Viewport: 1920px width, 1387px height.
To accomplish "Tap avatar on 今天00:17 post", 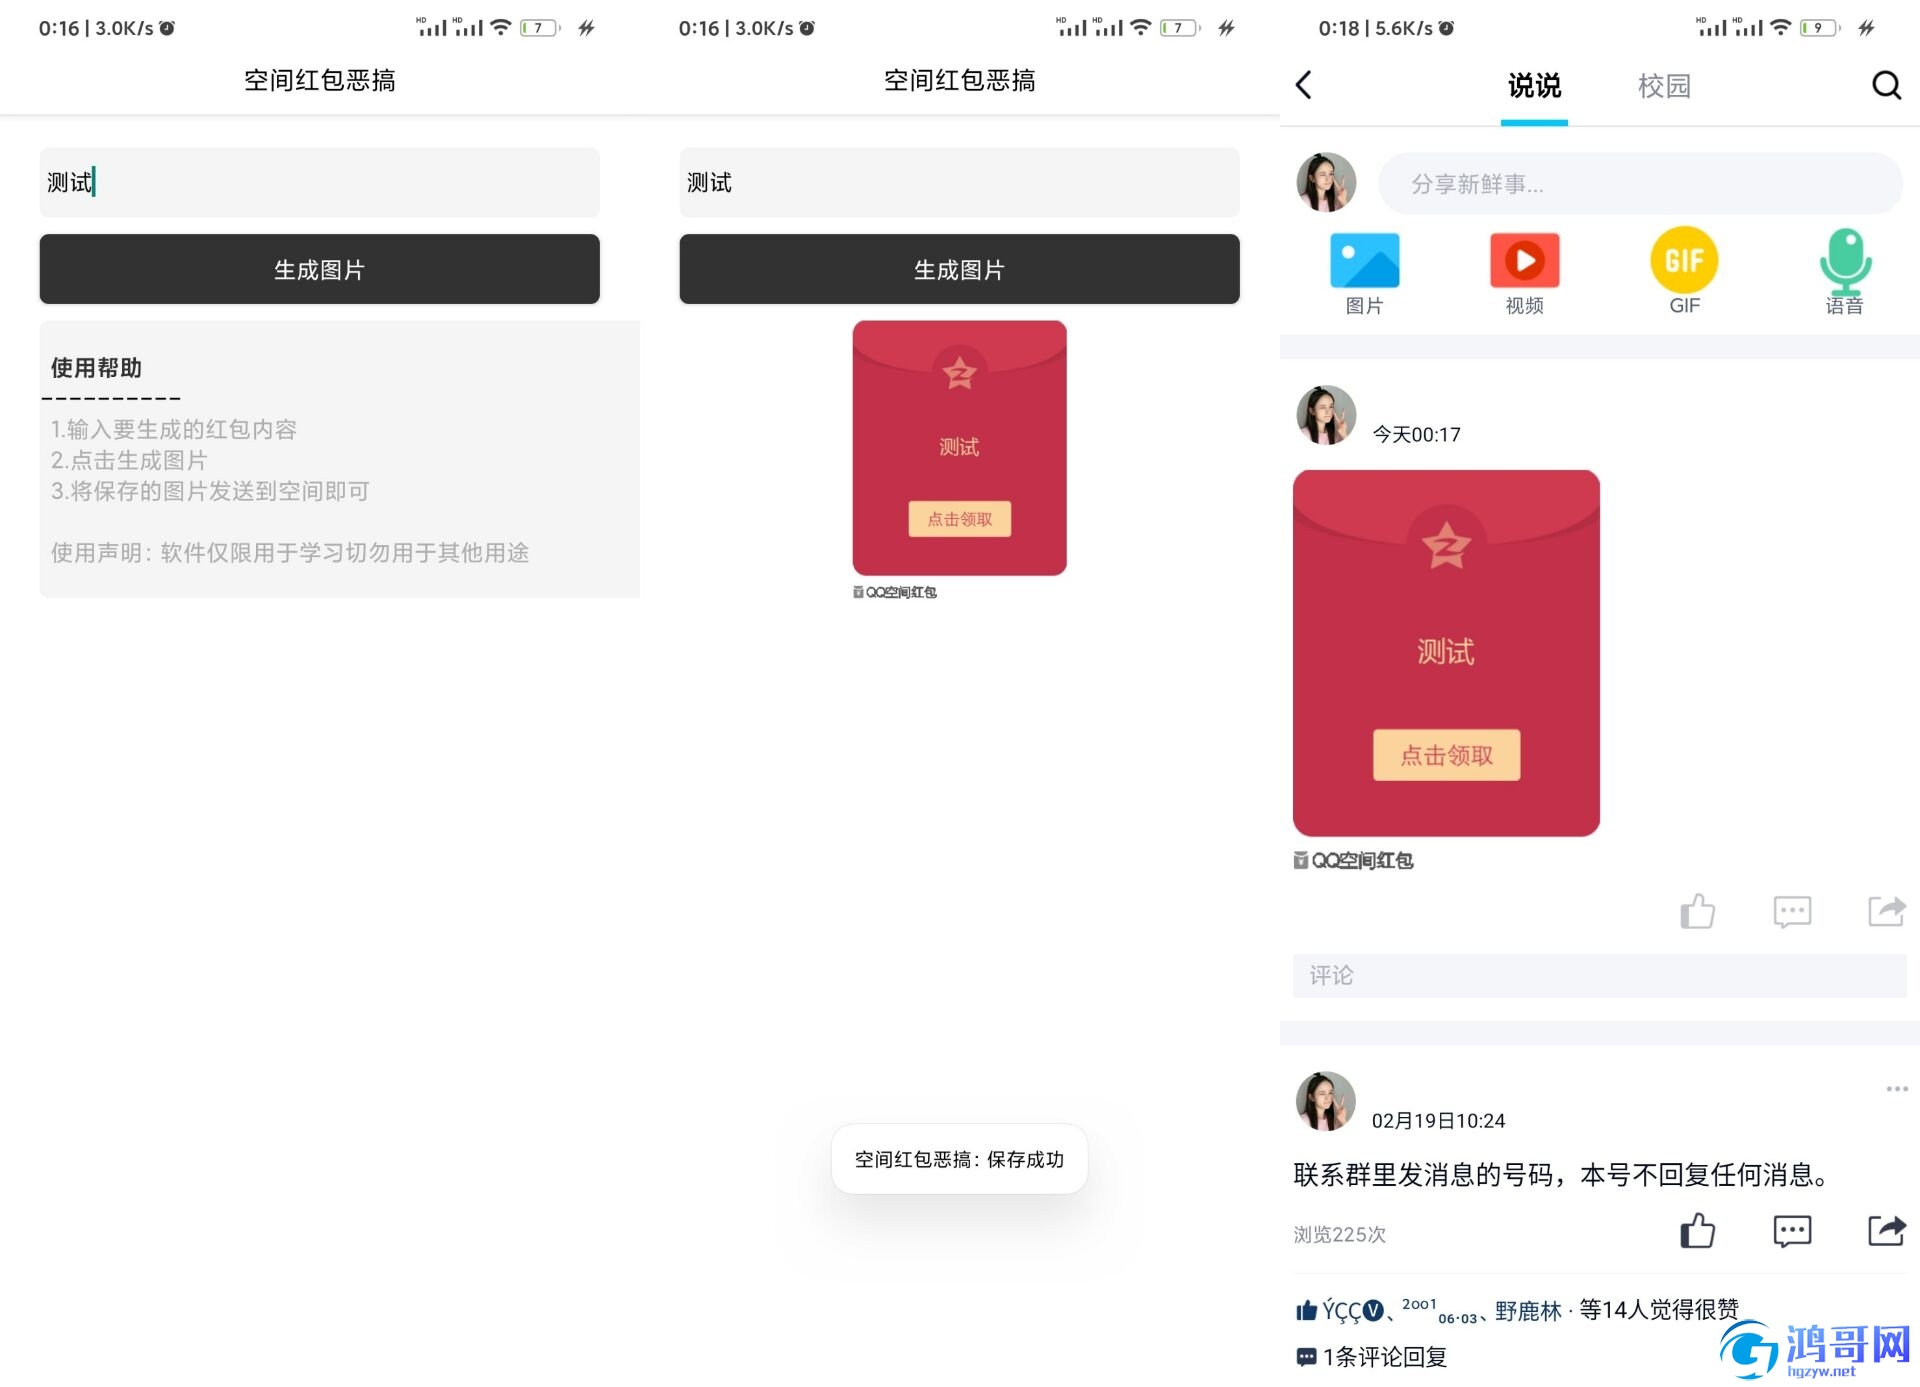I will pos(1326,415).
